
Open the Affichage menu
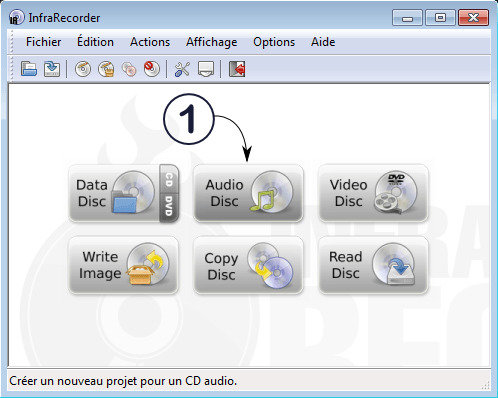click(x=212, y=42)
